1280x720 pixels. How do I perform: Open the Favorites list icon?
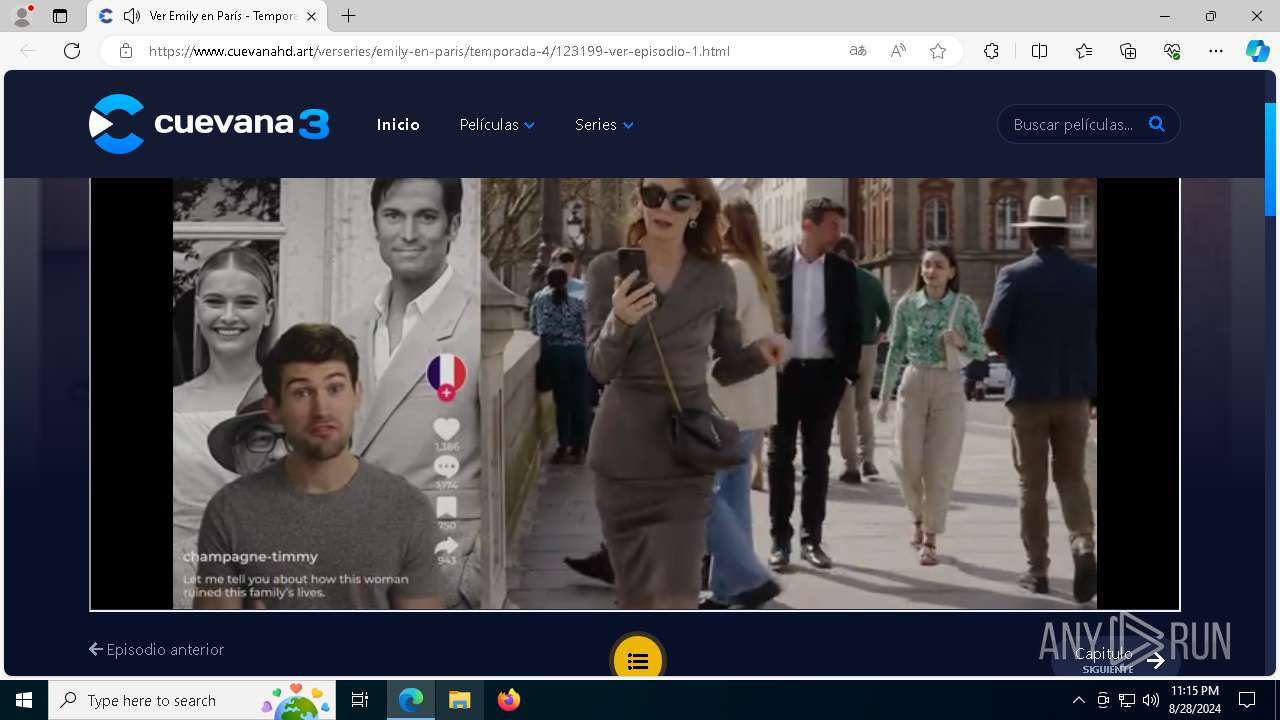pyautogui.click(x=1084, y=51)
